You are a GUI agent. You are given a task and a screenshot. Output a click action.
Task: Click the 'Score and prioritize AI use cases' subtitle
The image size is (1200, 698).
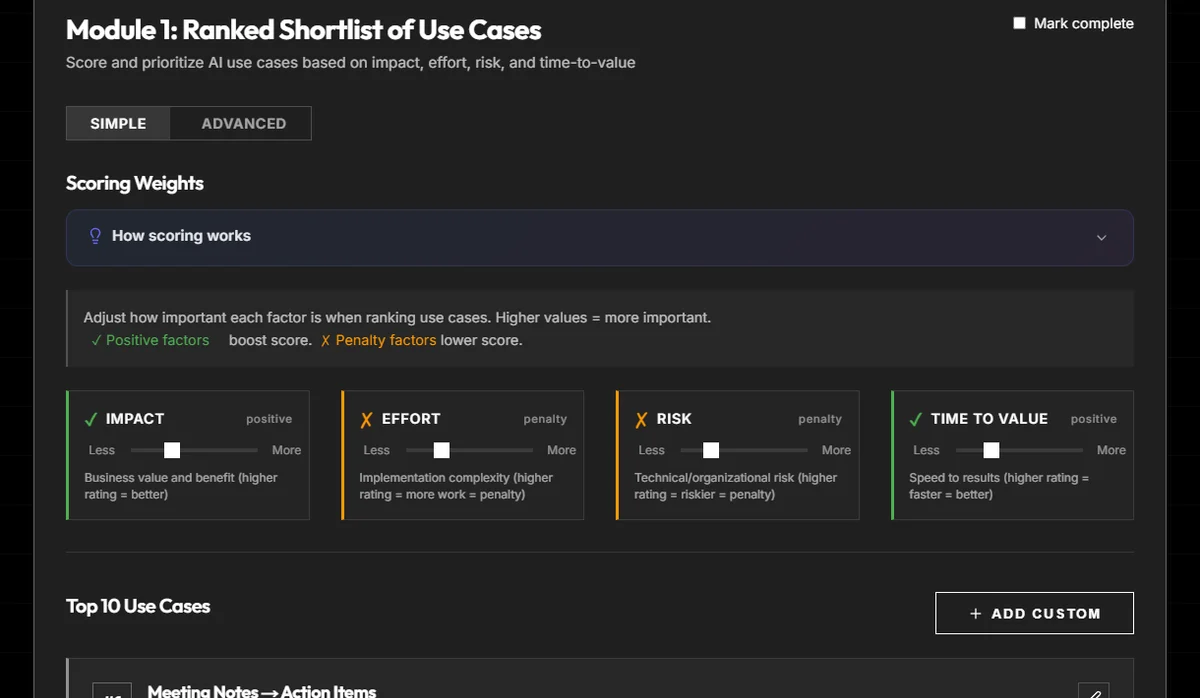[x=350, y=62]
